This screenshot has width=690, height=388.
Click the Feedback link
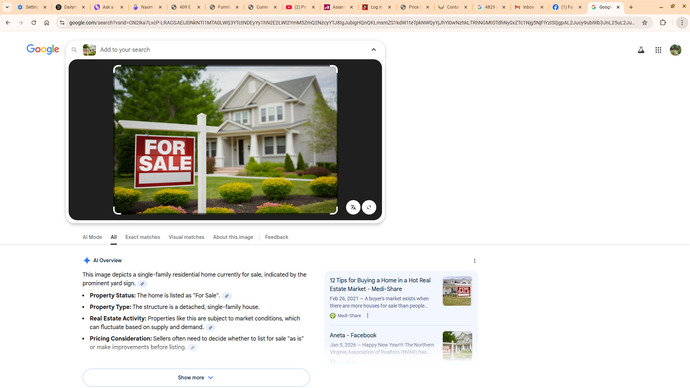point(276,237)
